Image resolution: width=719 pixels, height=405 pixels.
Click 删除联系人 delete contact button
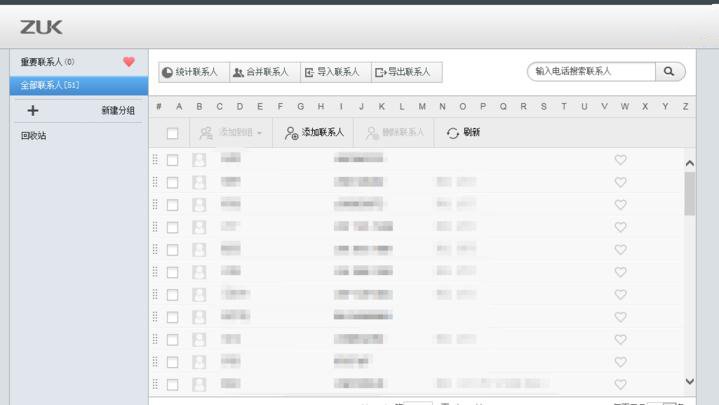pyautogui.click(x=394, y=133)
